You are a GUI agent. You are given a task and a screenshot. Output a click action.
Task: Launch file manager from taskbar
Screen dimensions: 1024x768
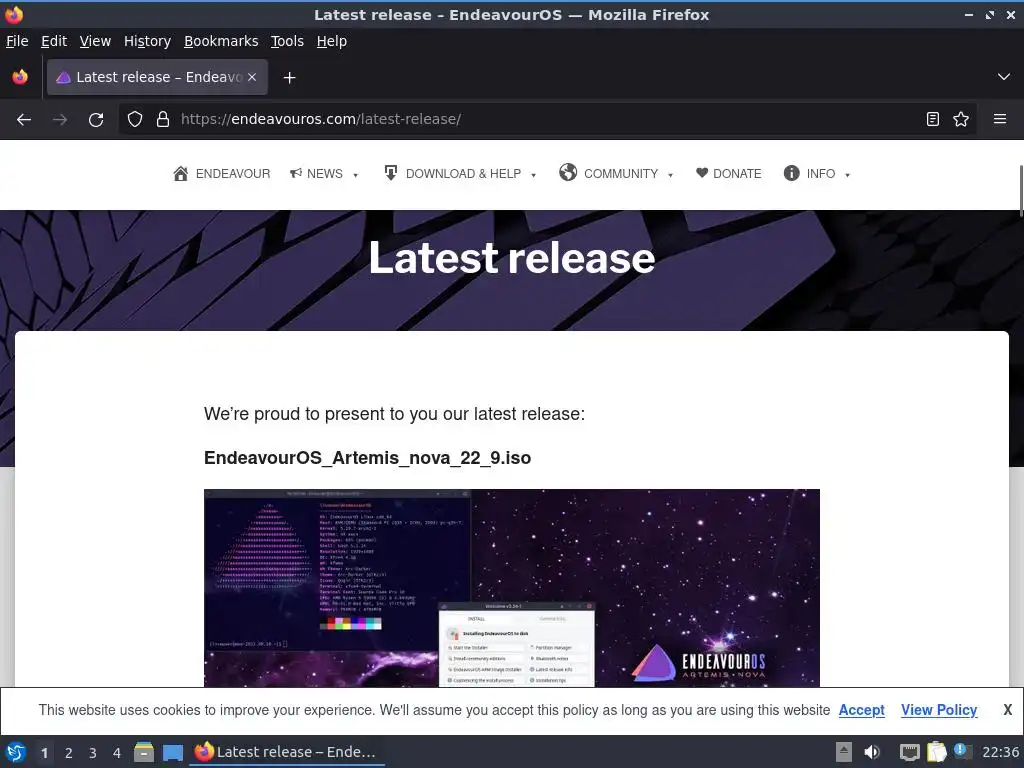click(144, 752)
